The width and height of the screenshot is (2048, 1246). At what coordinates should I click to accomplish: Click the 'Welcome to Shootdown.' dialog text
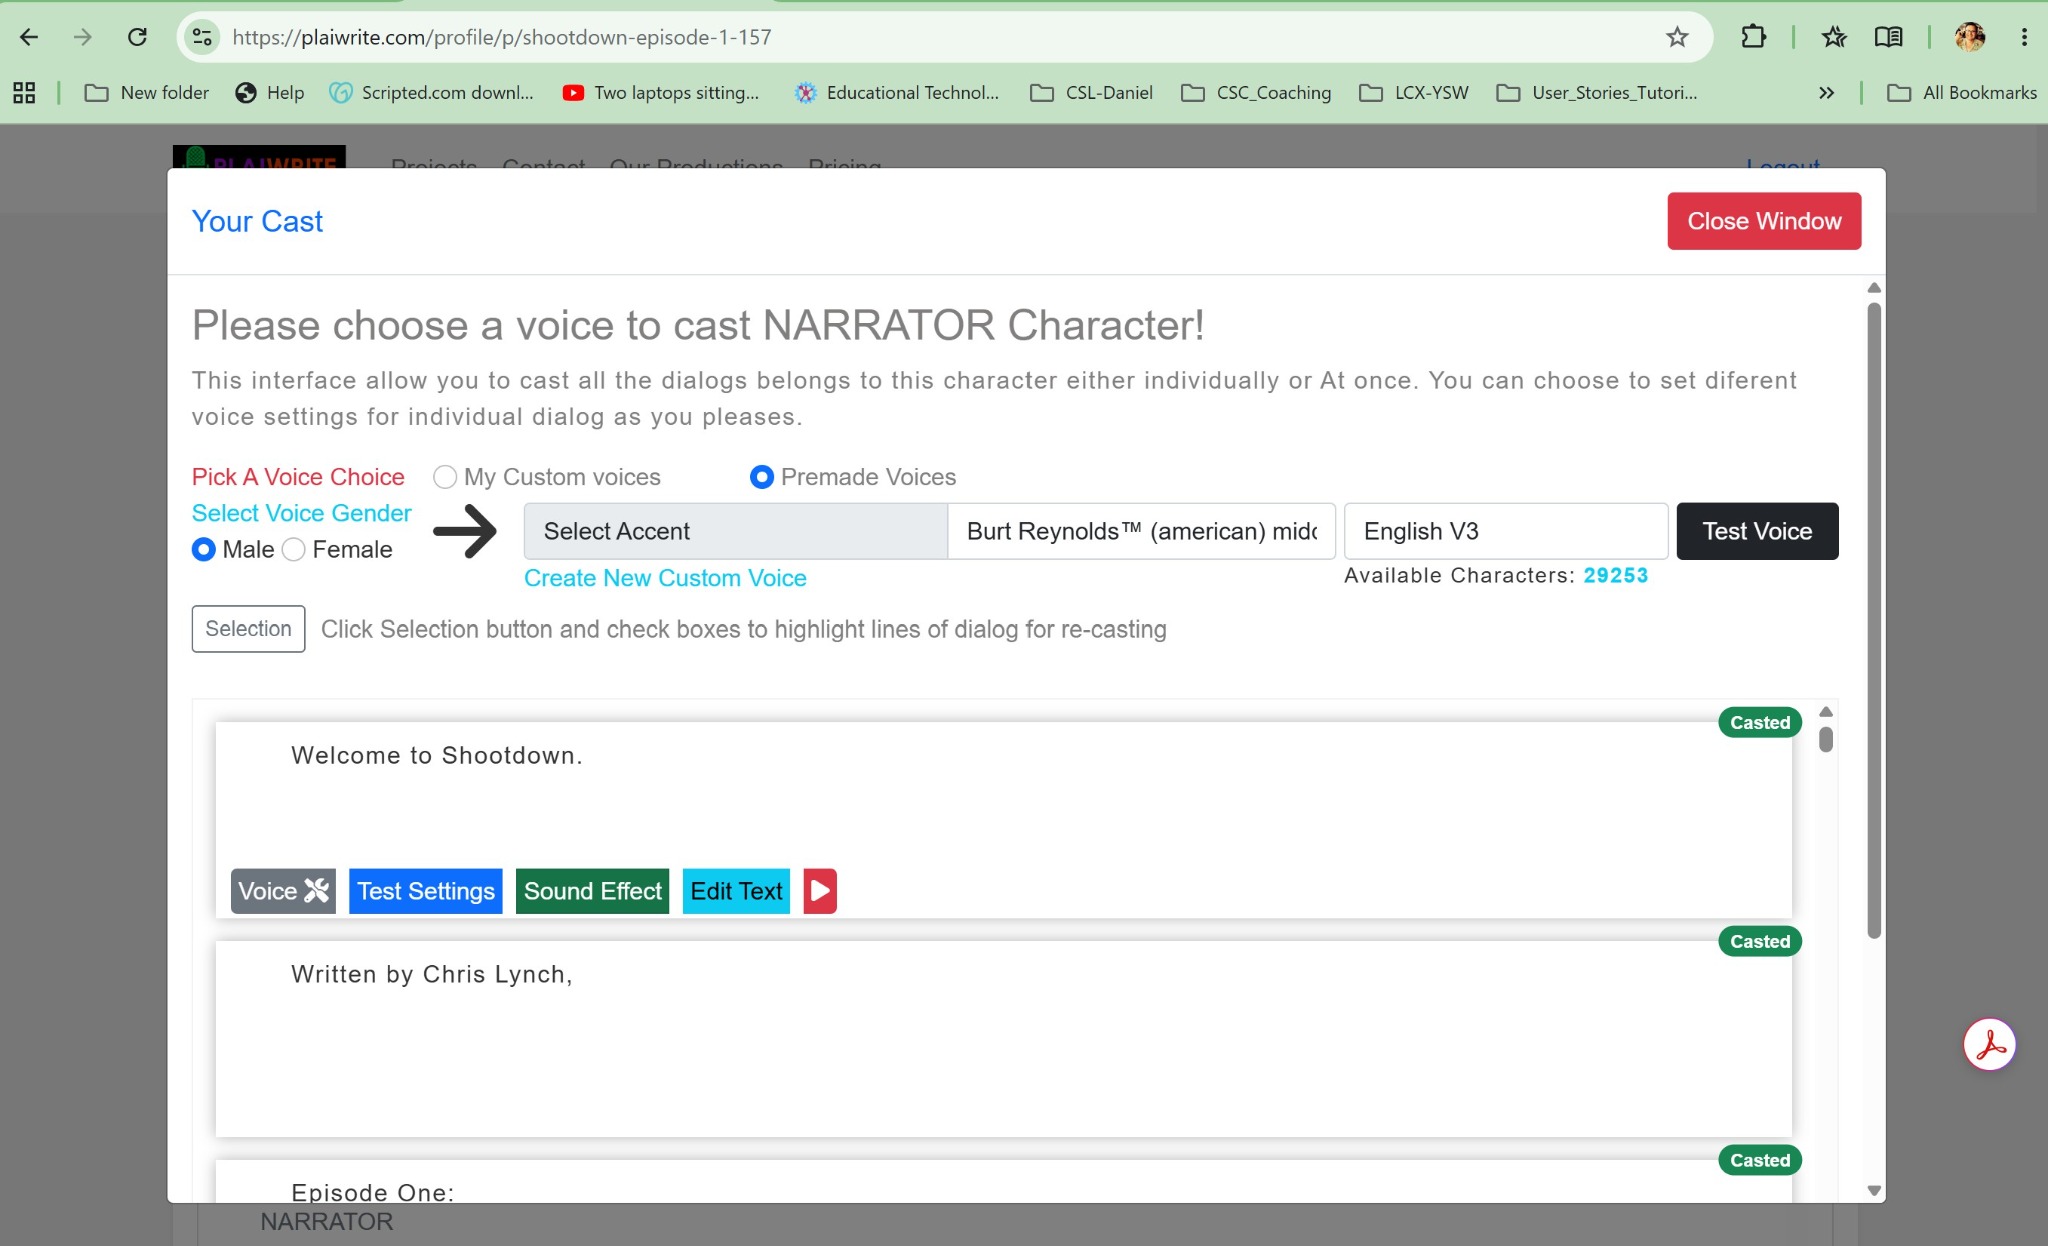pyautogui.click(x=437, y=755)
